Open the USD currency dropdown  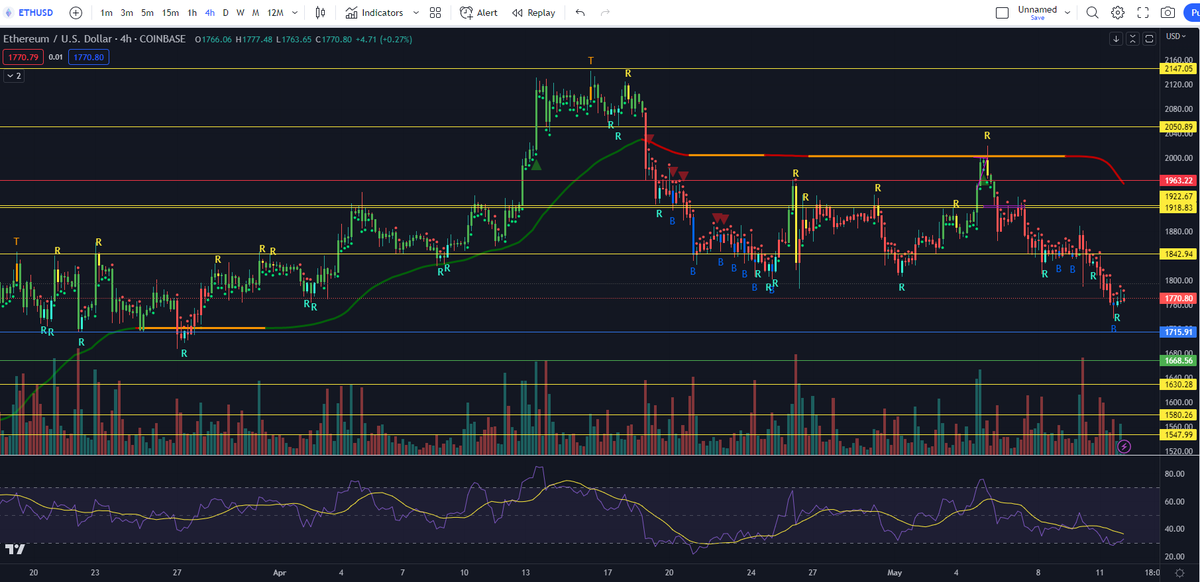pos(1174,35)
